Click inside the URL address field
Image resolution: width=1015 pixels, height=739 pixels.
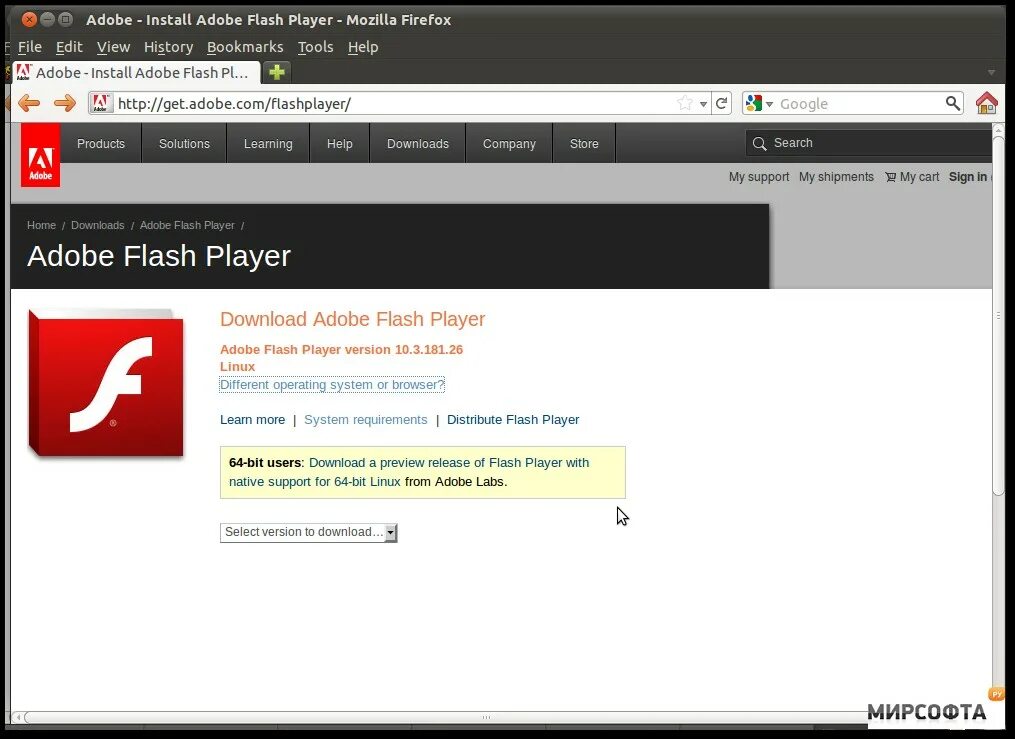click(x=395, y=104)
